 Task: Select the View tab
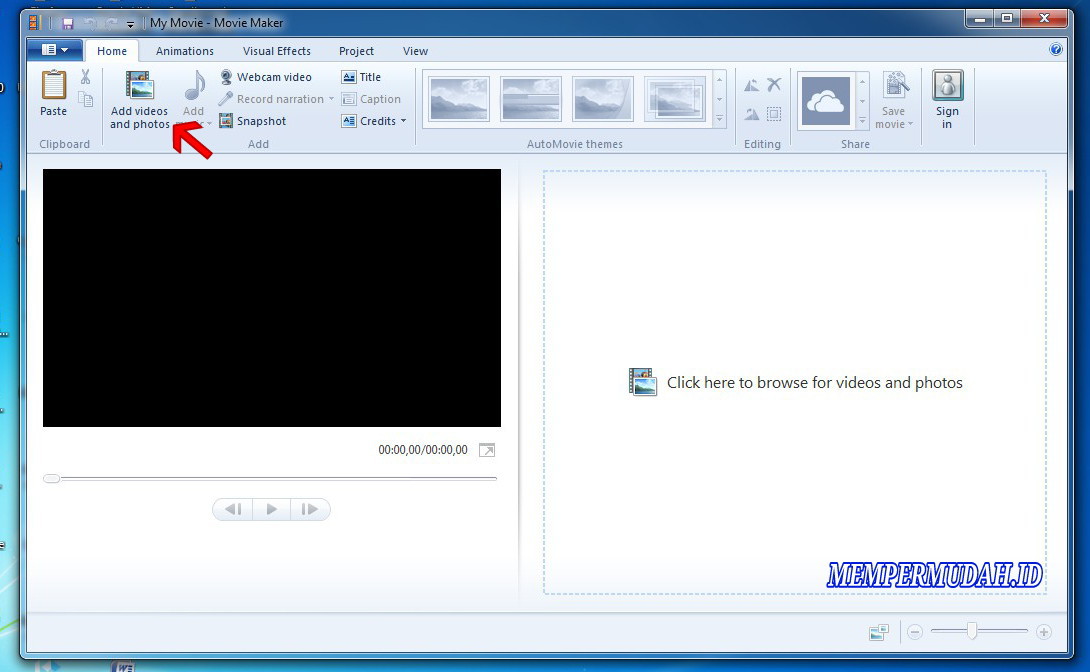(416, 51)
